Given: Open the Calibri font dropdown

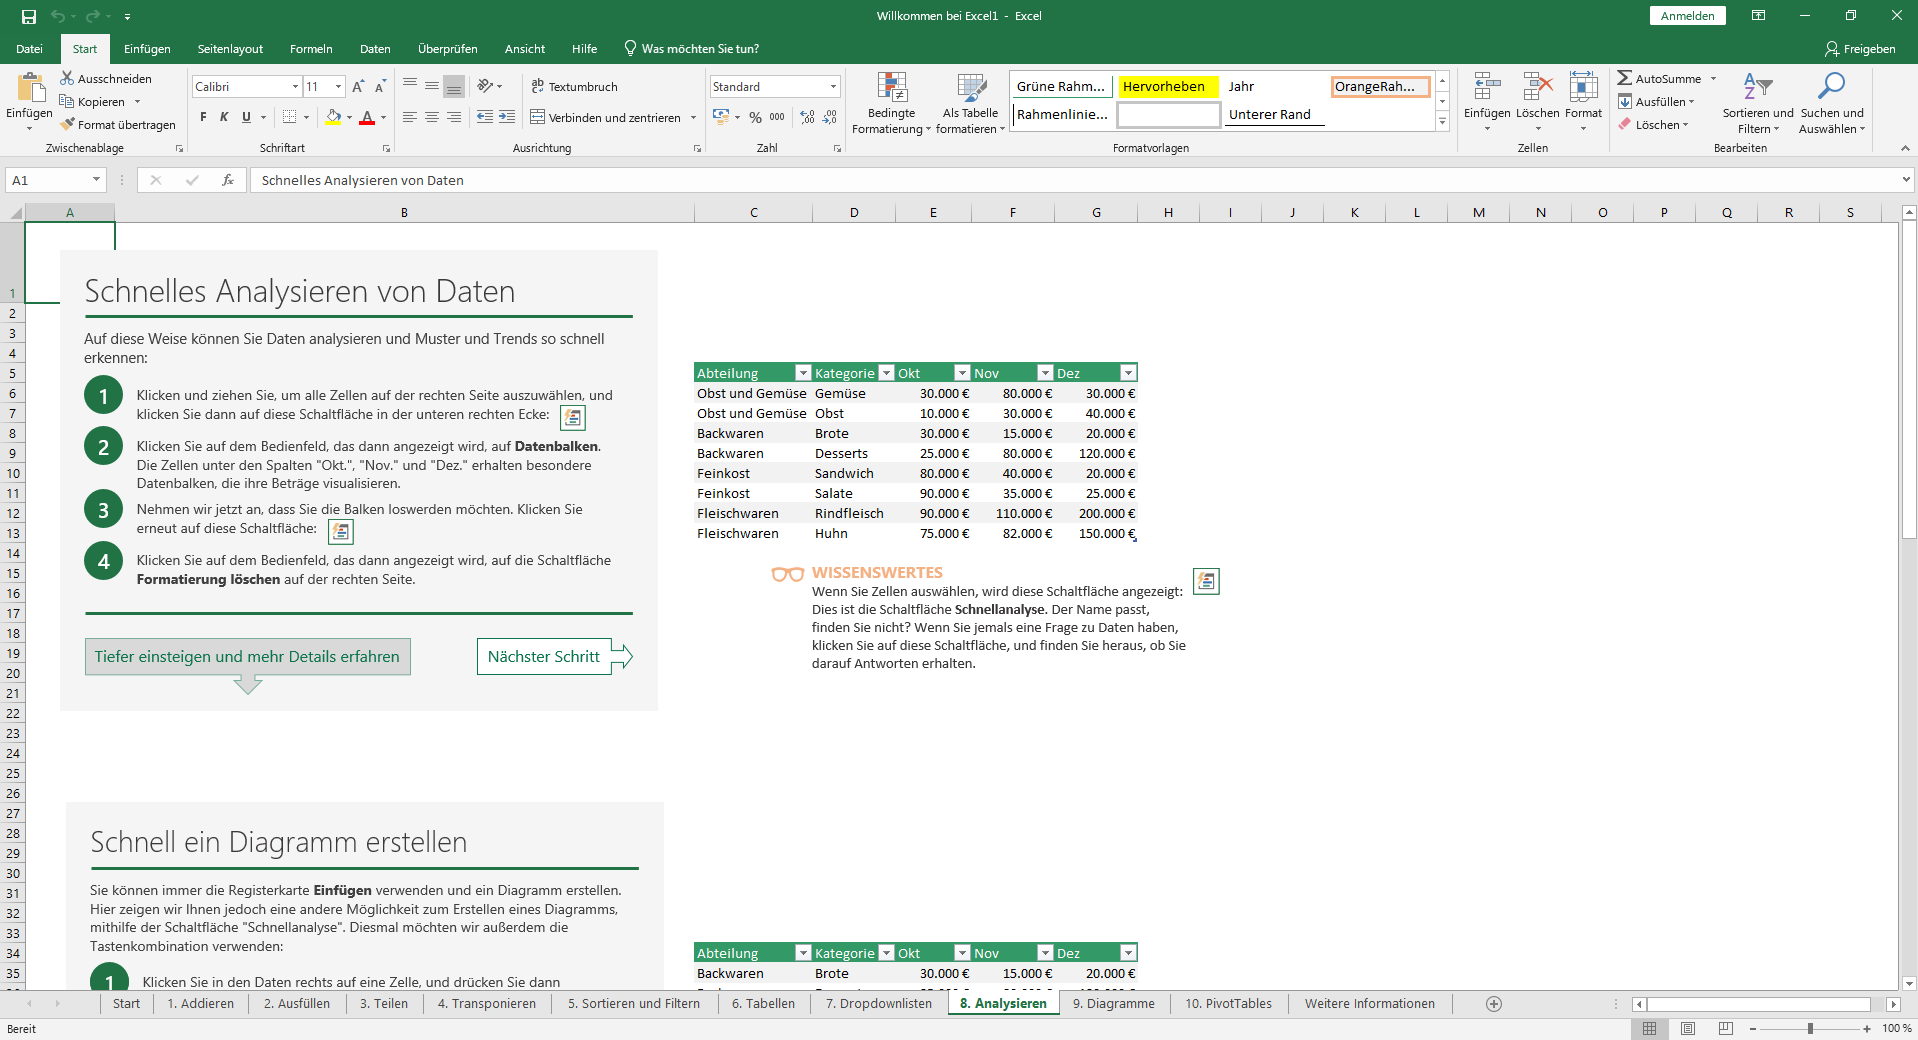Looking at the screenshot, I should 293,86.
